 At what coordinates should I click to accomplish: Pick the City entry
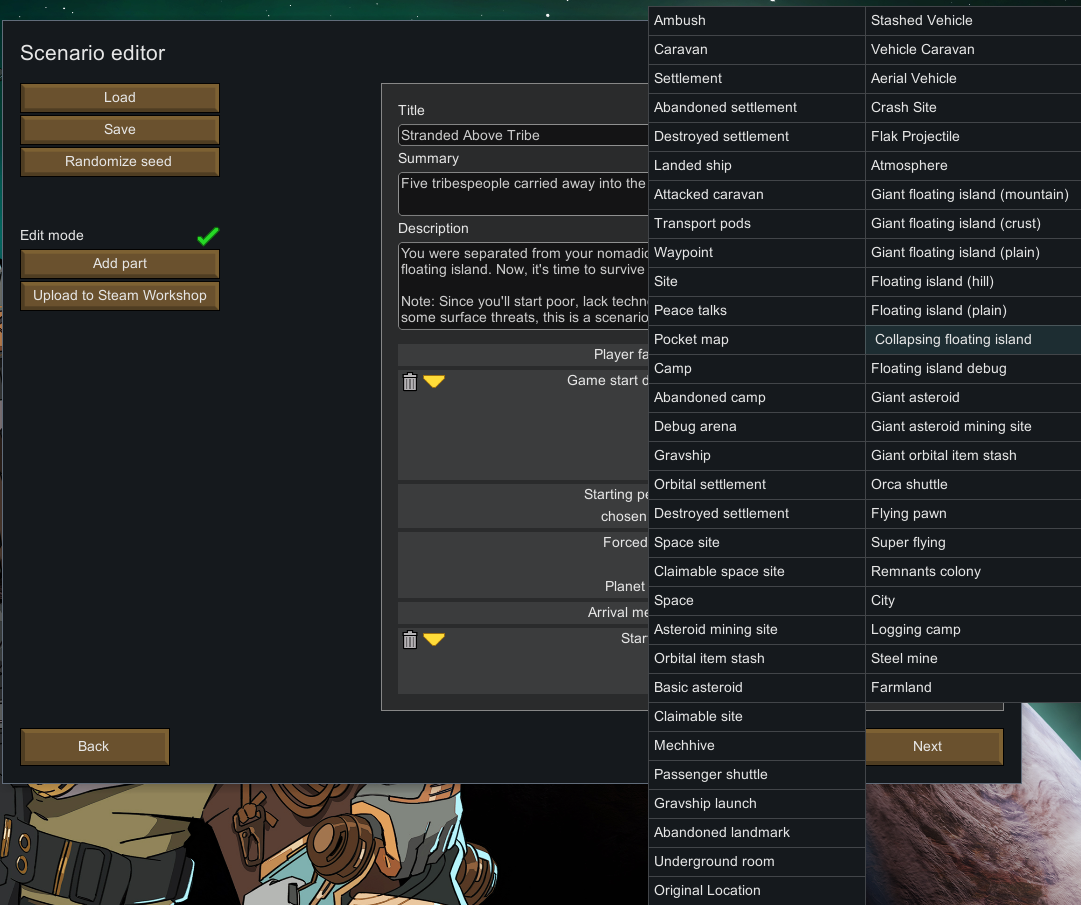[973, 600]
